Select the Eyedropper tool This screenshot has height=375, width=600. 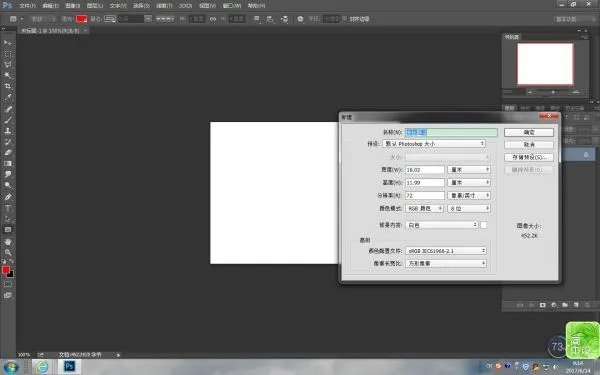[x=8, y=97]
